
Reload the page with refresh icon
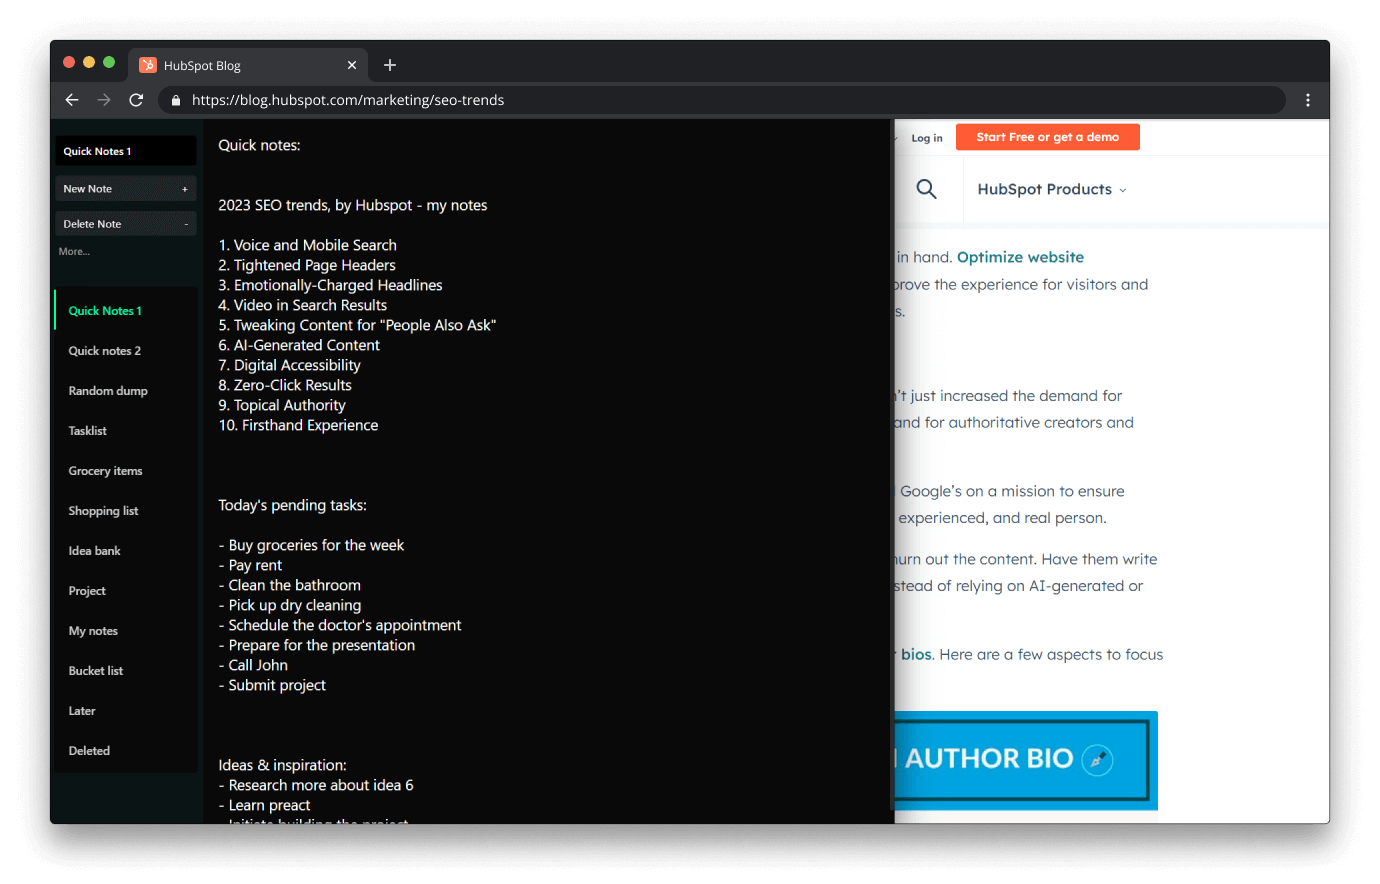pyautogui.click(x=136, y=100)
